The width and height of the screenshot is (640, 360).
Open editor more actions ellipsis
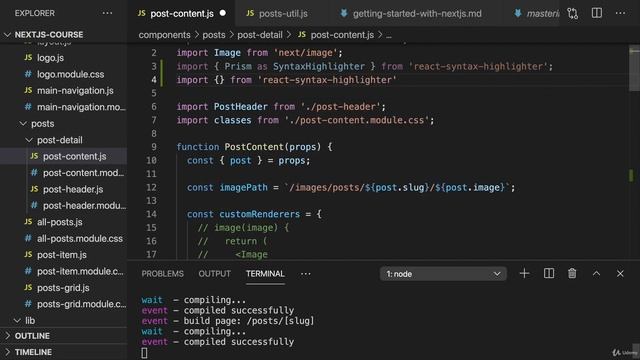(x=620, y=13)
